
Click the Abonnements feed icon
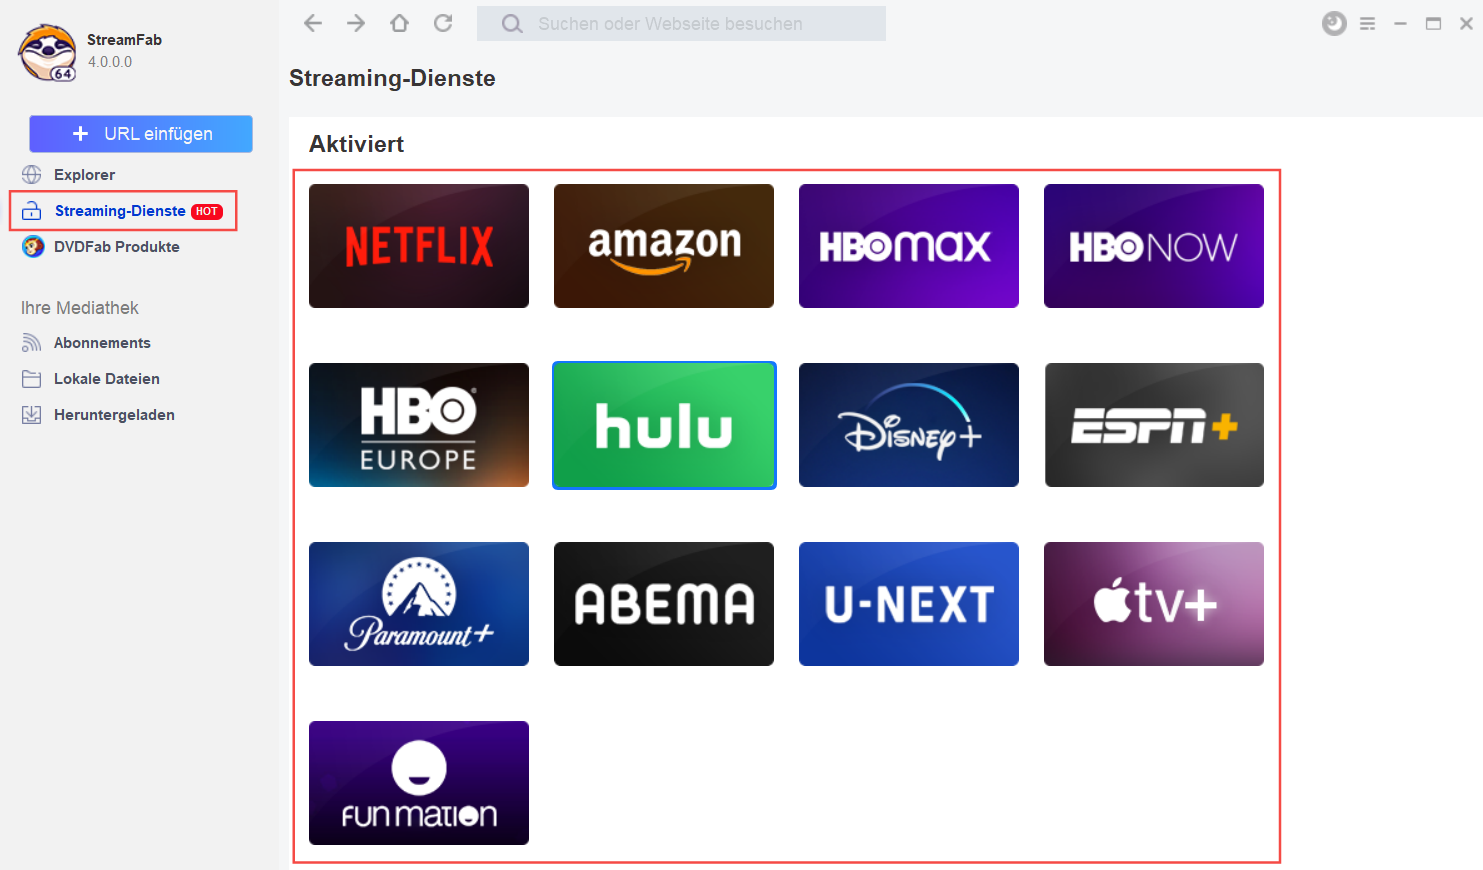pos(32,343)
